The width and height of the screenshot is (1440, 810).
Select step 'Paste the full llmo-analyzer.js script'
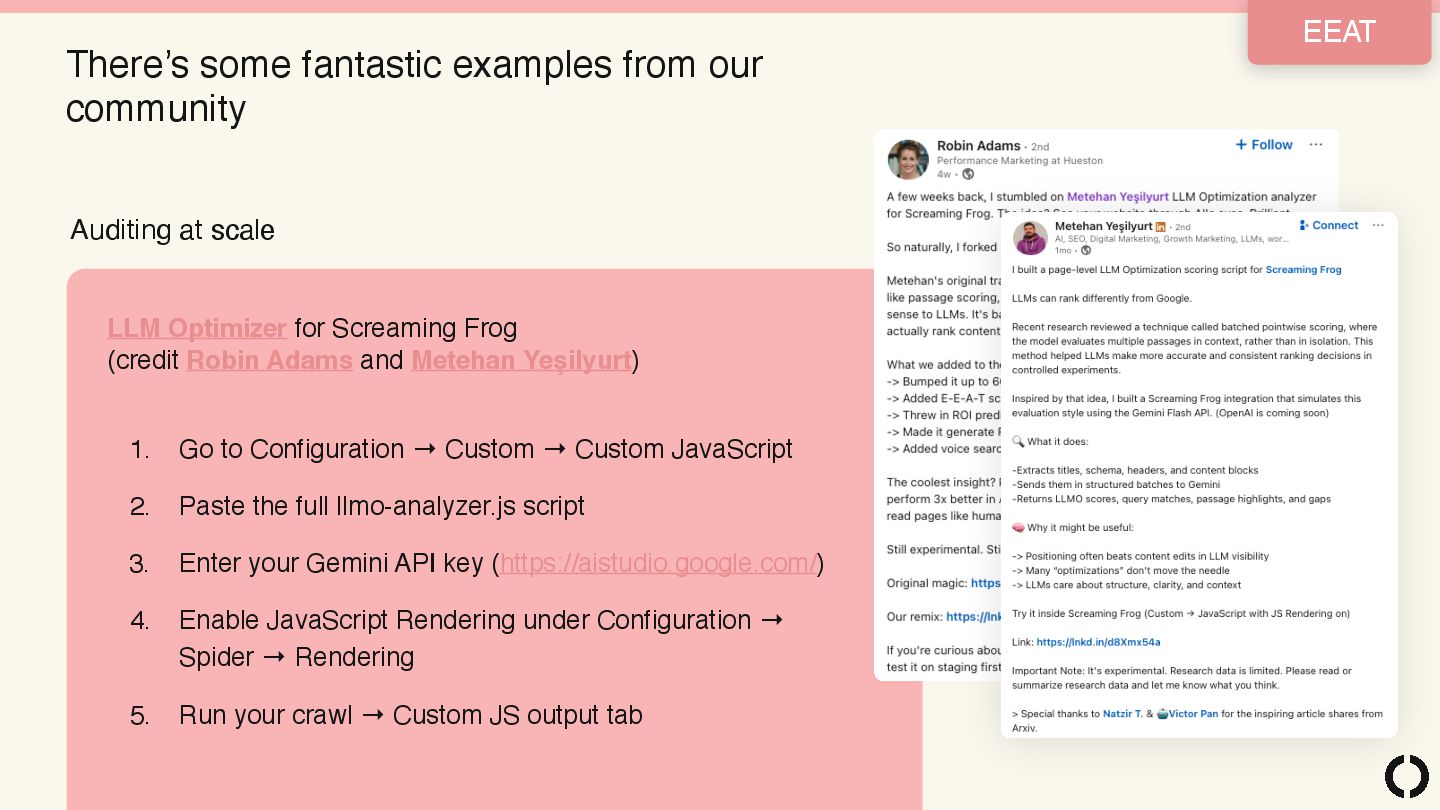coord(382,506)
